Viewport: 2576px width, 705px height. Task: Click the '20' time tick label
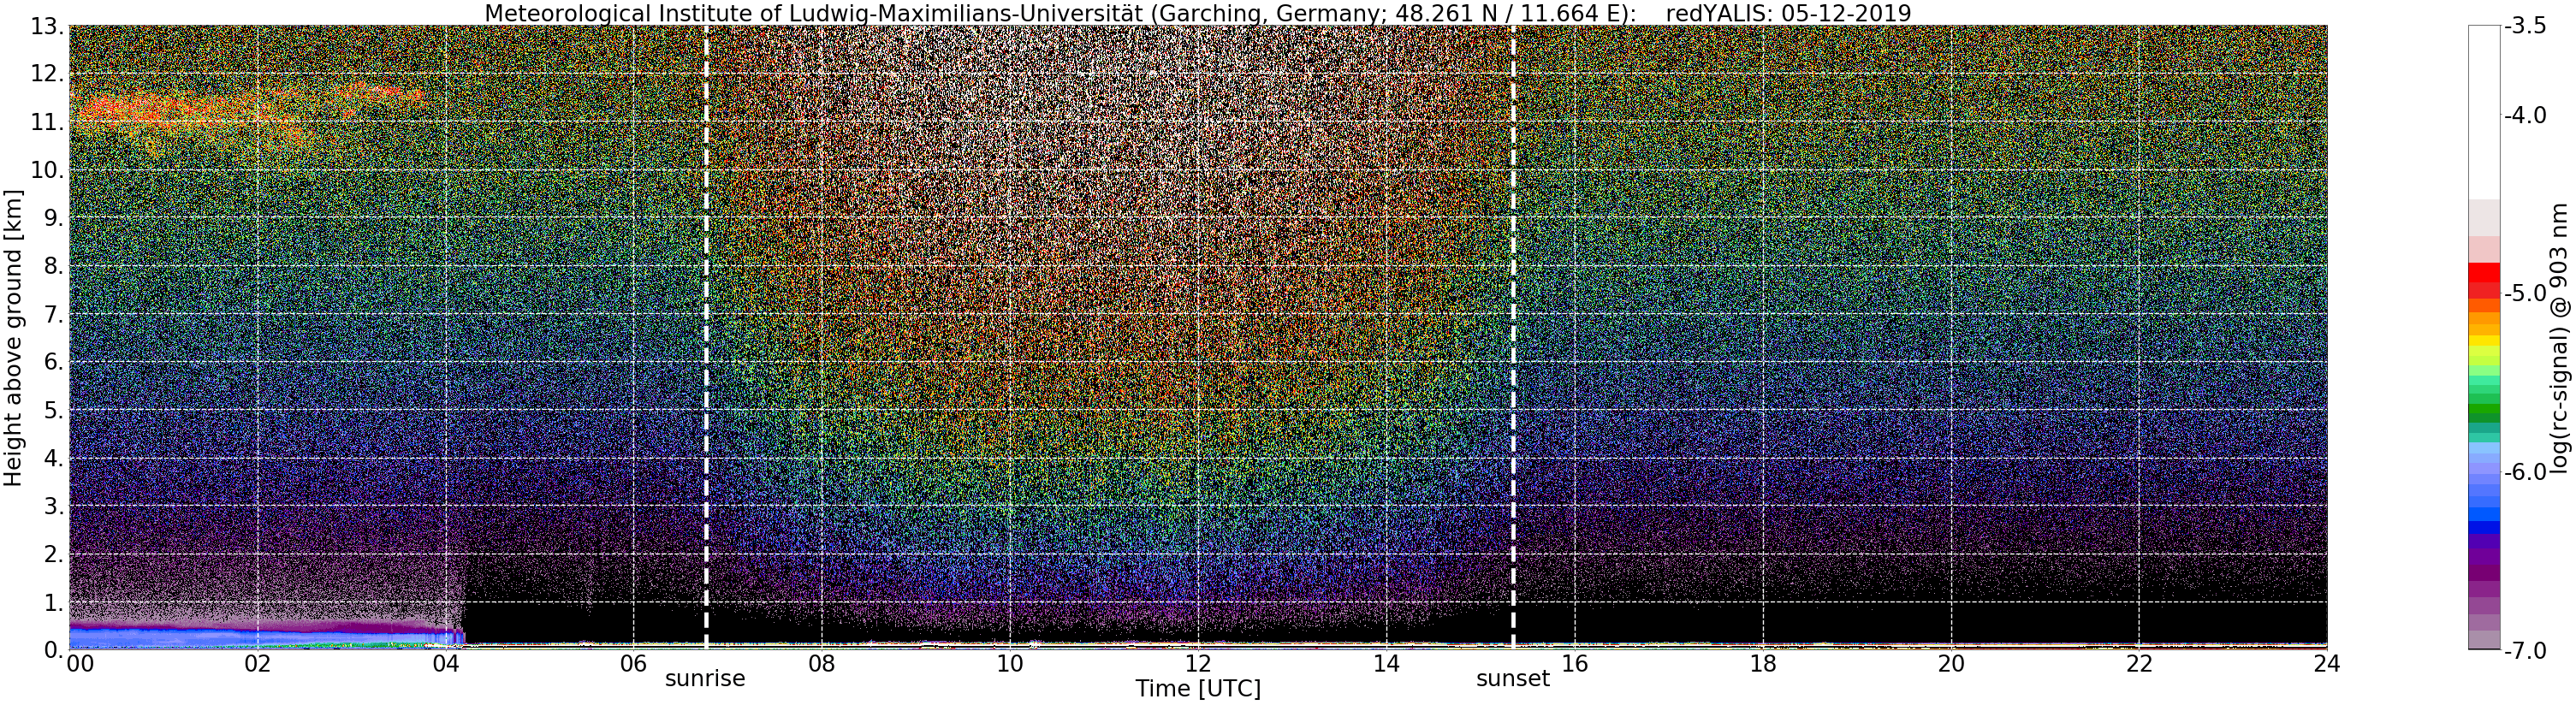(x=1951, y=664)
